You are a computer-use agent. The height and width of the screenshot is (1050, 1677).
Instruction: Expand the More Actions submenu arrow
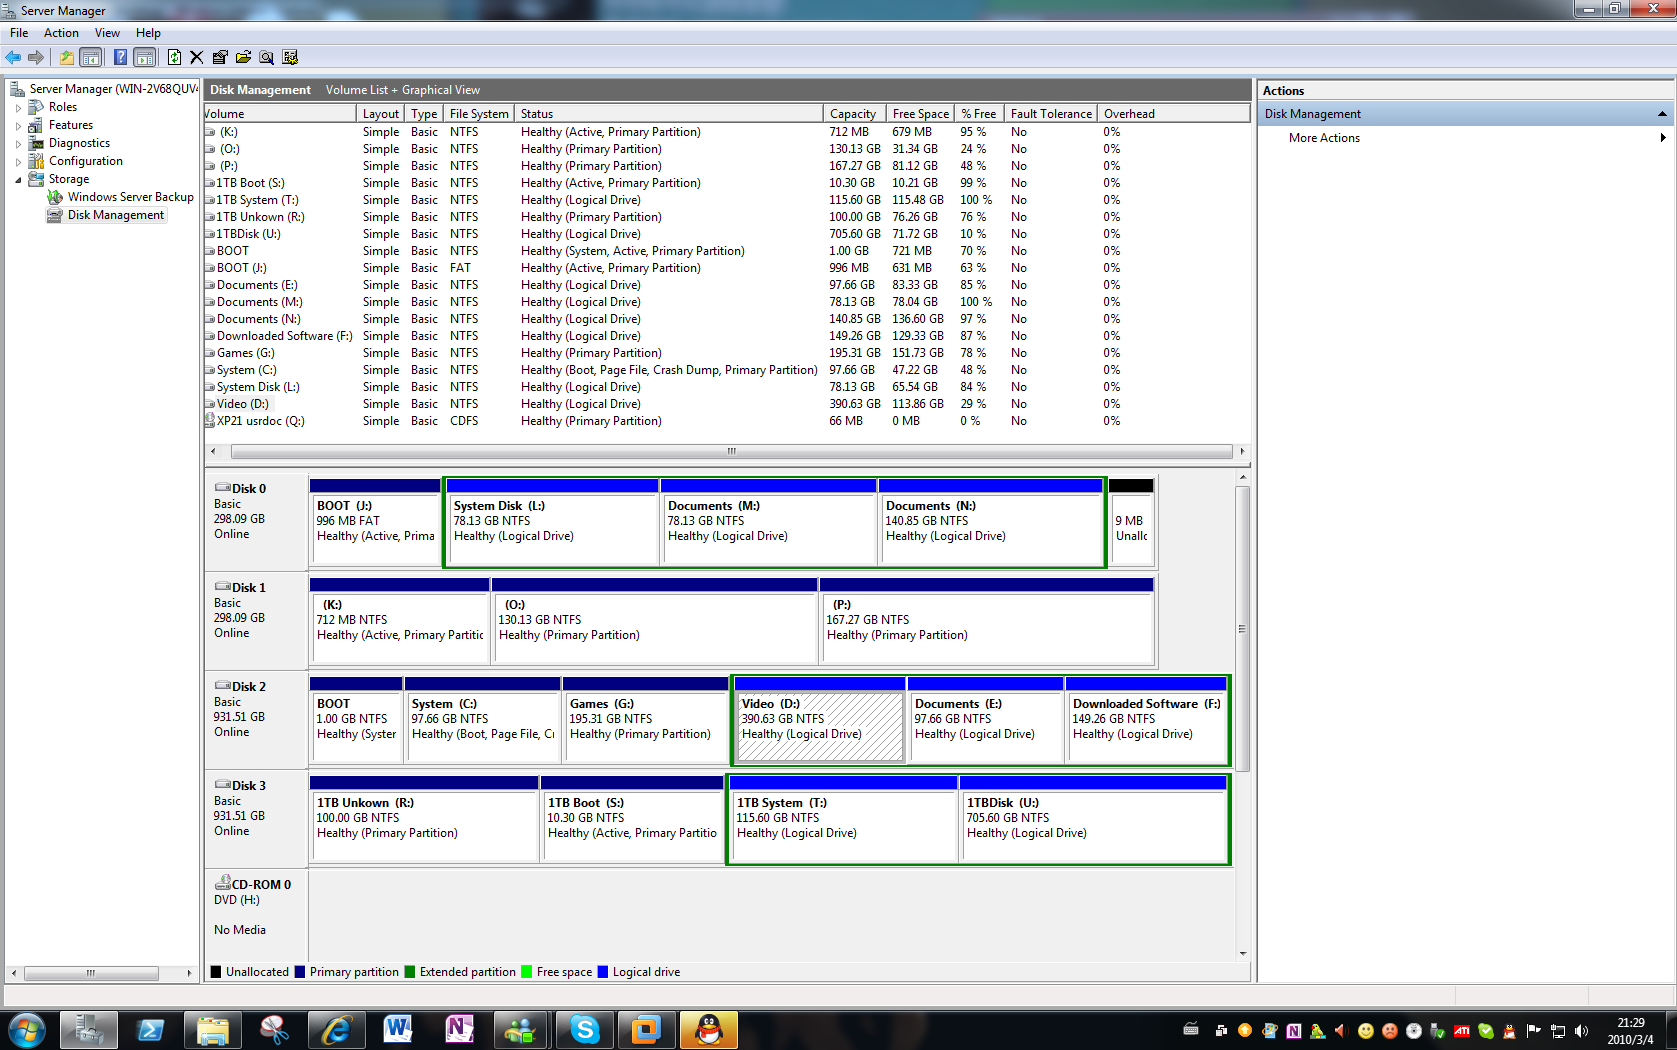(1663, 138)
